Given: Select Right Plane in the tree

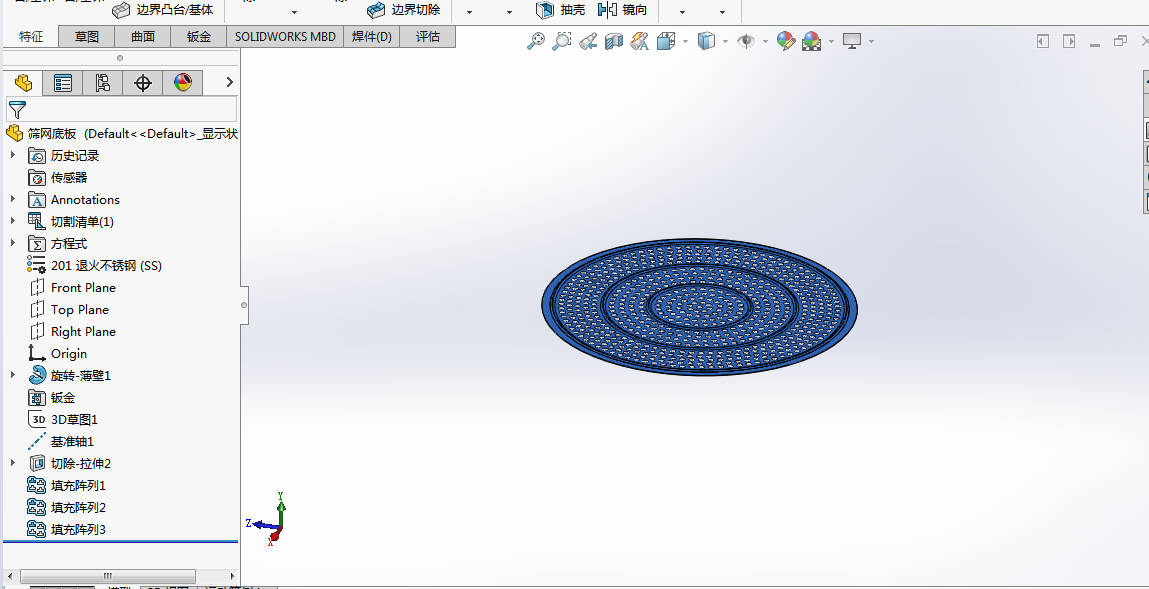Looking at the screenshot, I should coord(72,331).
